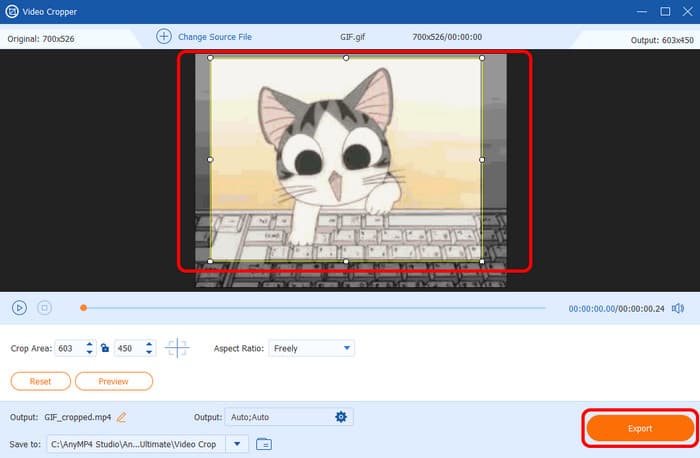700x458 pixels.
Task: Increase the crop width with up arrow
Action: coord(89,344)
